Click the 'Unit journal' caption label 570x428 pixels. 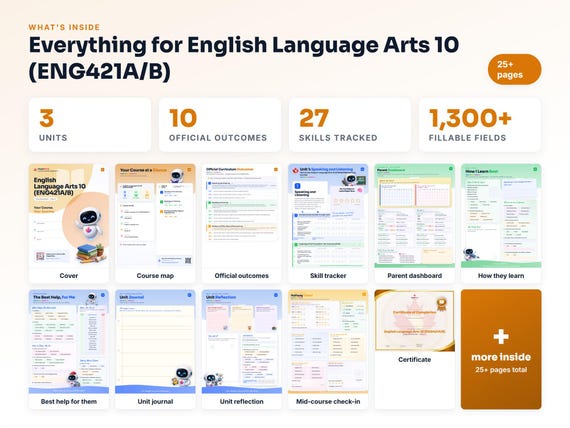(x=155, y=401)
